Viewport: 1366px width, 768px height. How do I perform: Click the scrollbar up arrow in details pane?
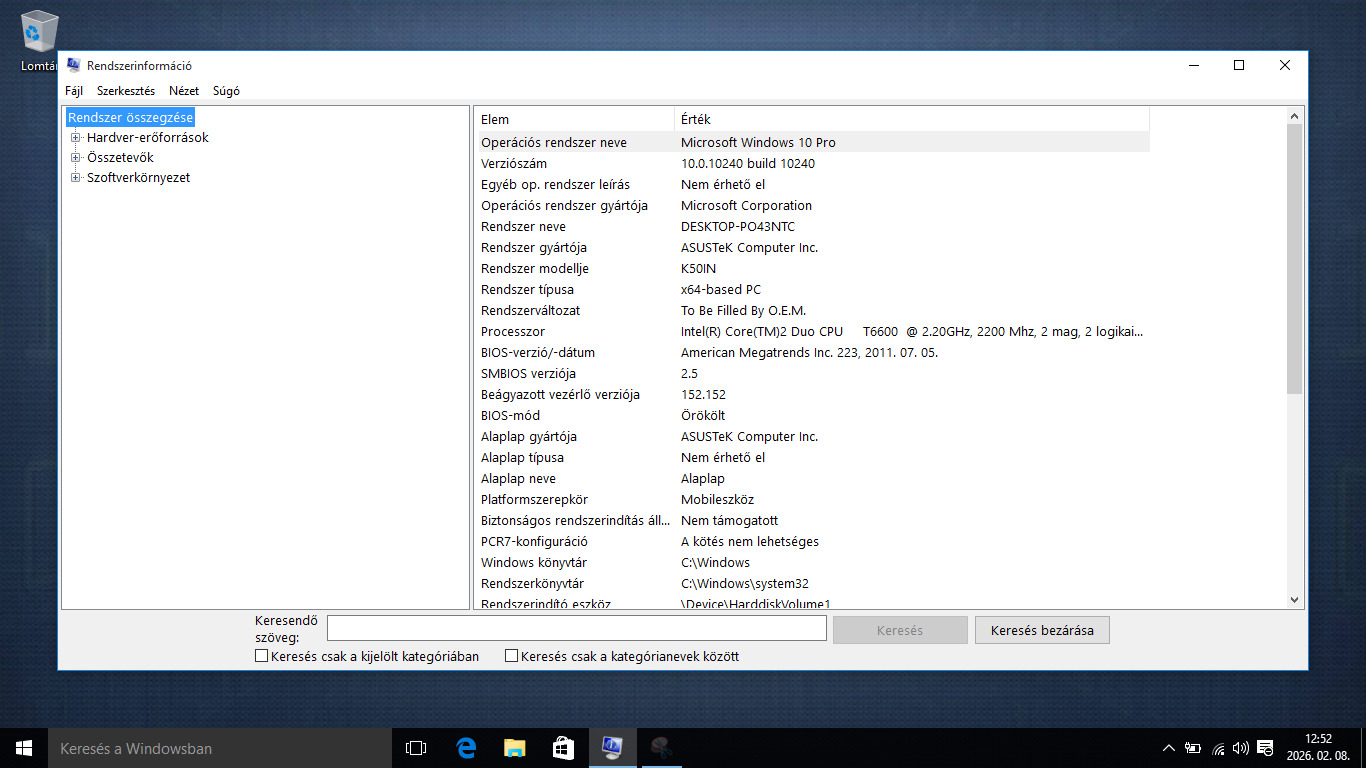tap(1295, 116)
